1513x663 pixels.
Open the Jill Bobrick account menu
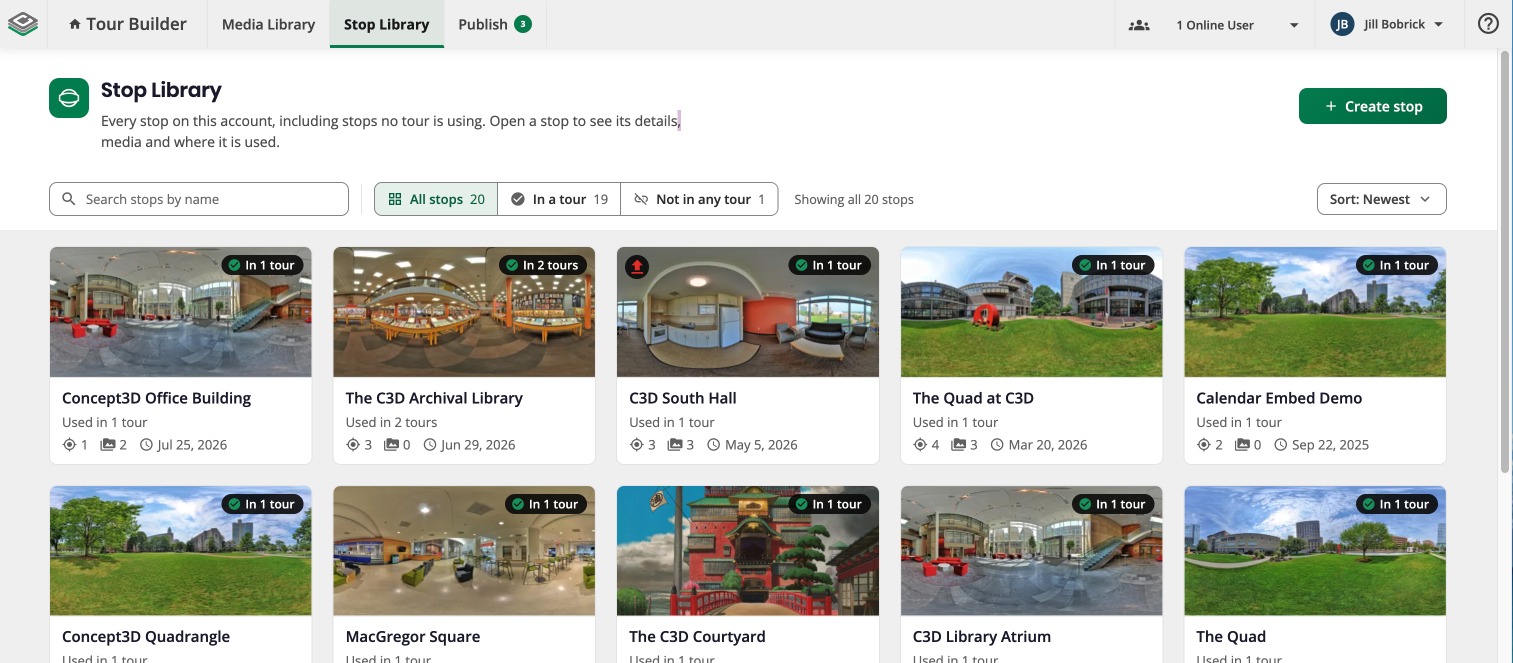(x=1387, y=24)
